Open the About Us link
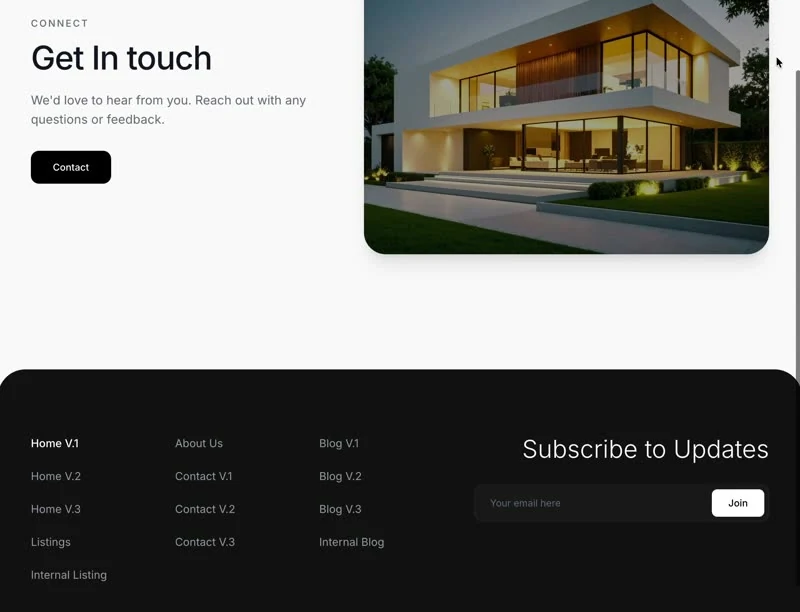This screenshot has width=800, height=612. (199, 444)
